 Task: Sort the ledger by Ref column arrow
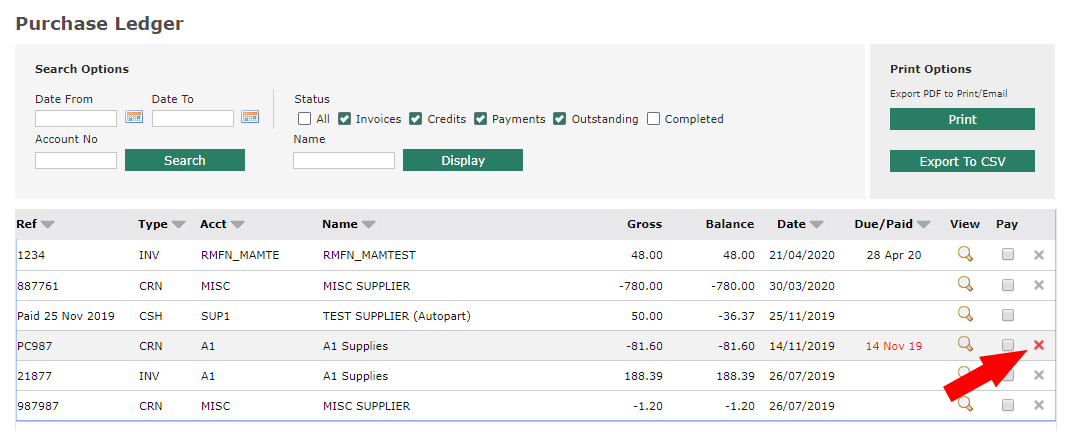point(48,225)
